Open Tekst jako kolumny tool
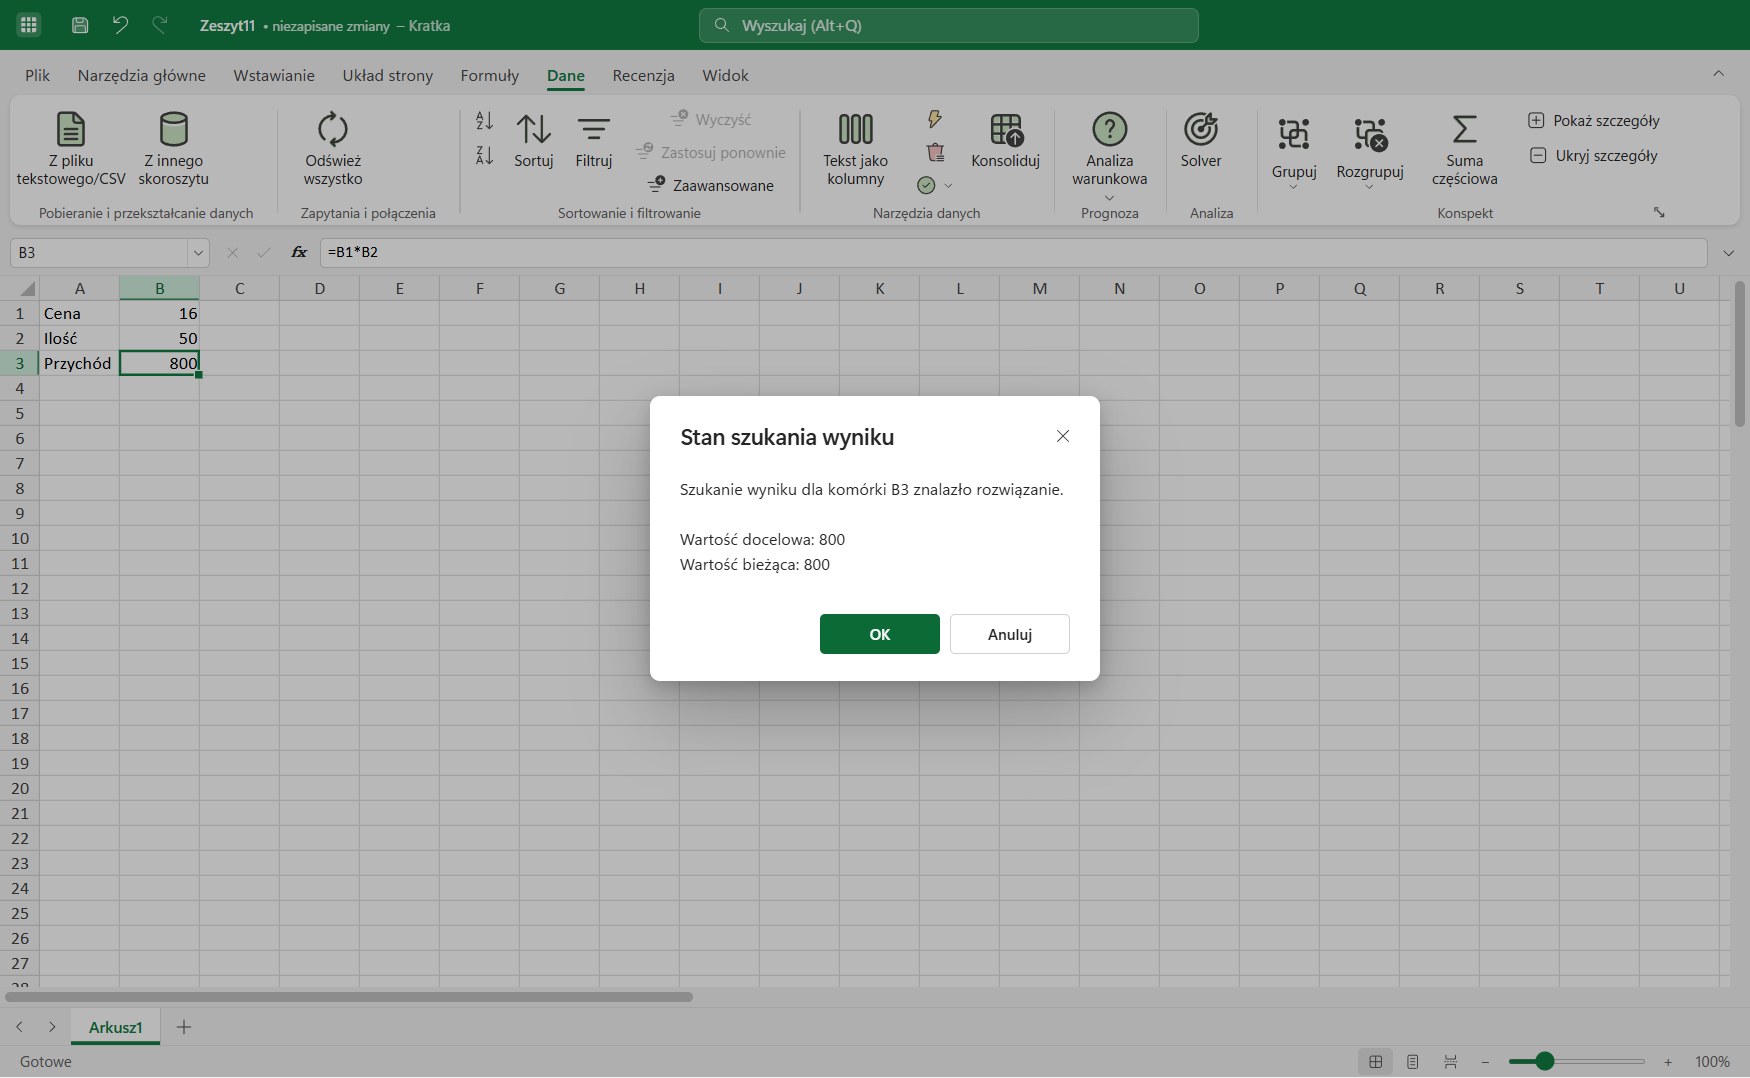The height and width of the screenshot is (1078, 1750). (856, 149)
